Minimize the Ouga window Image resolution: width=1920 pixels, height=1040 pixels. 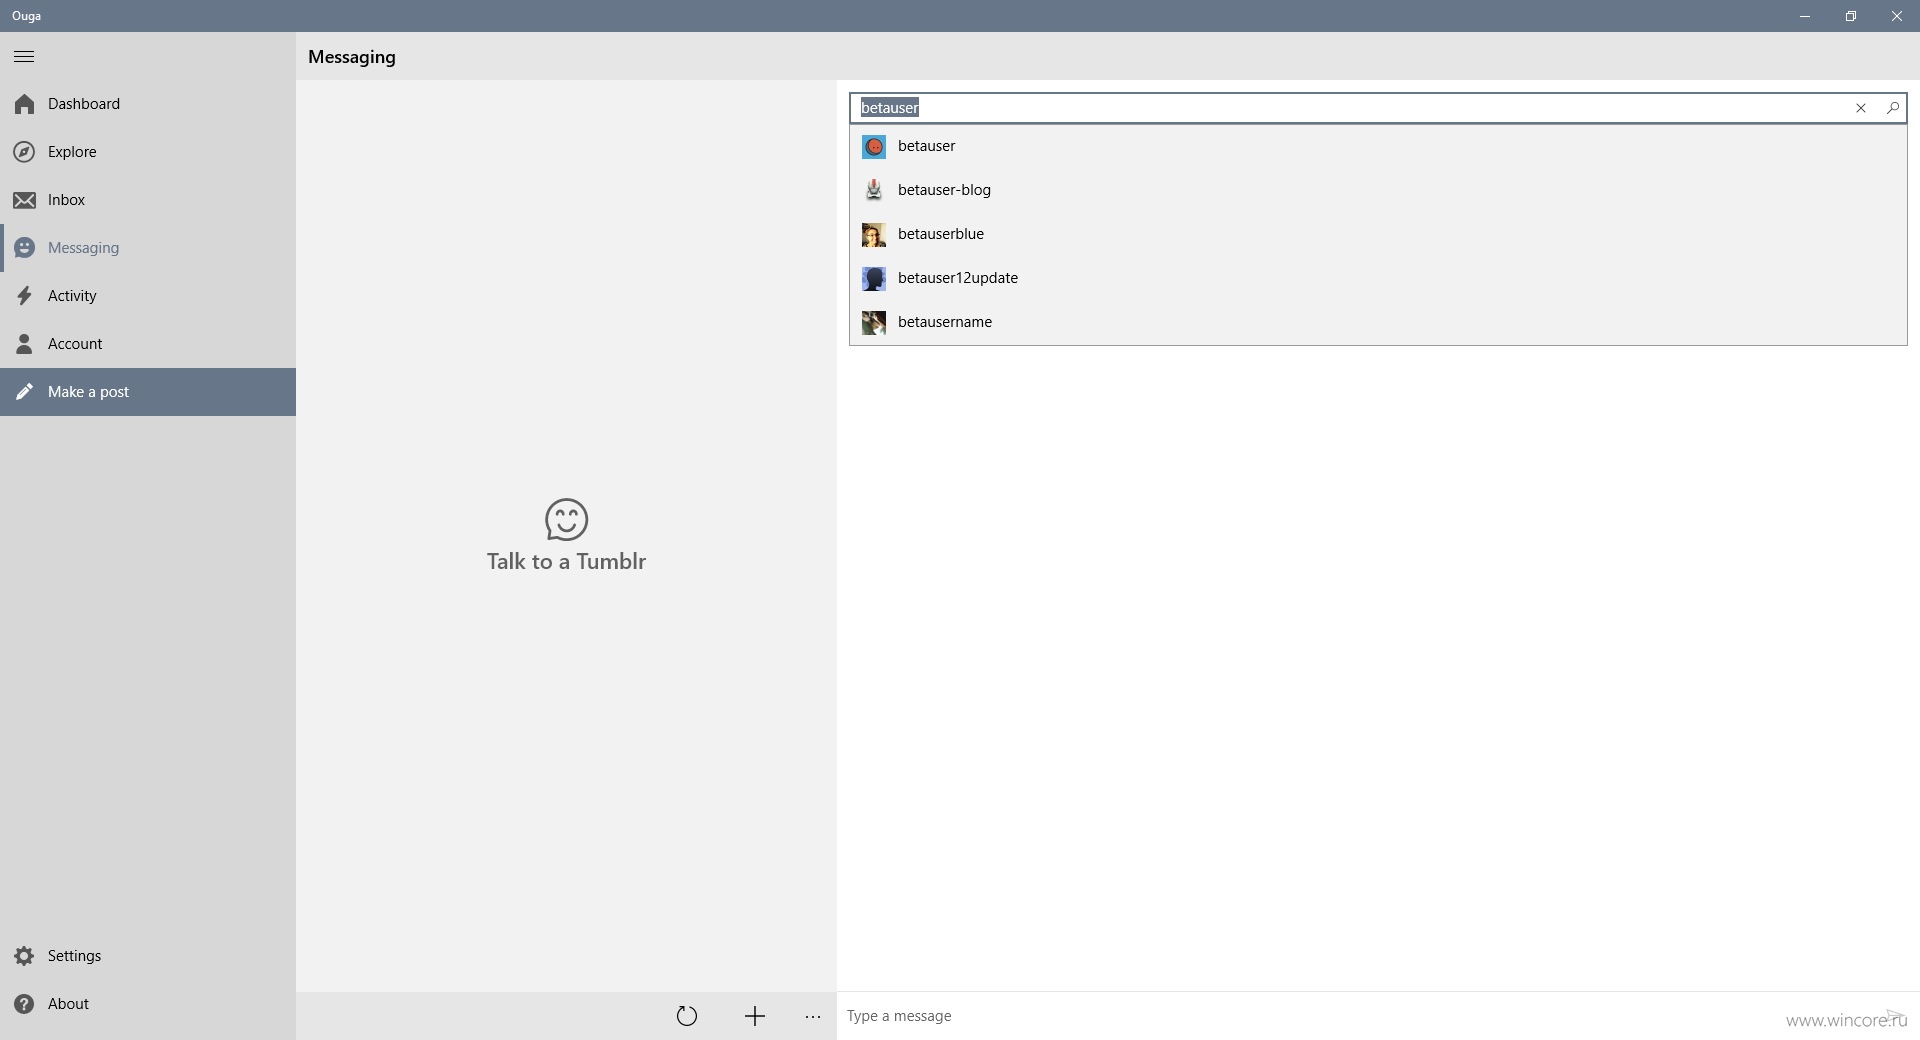coord(1805,16)
